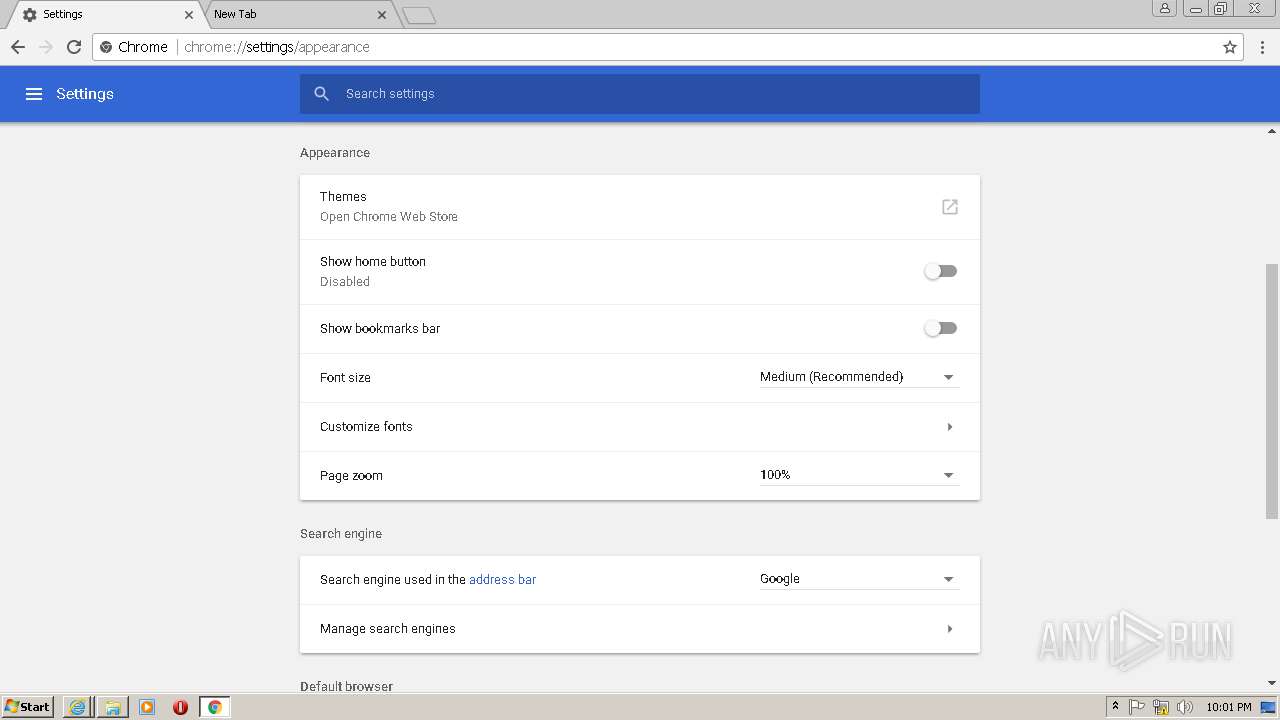Click the vertical scrollbar thumb
1280x720 pixels.
1272,391
